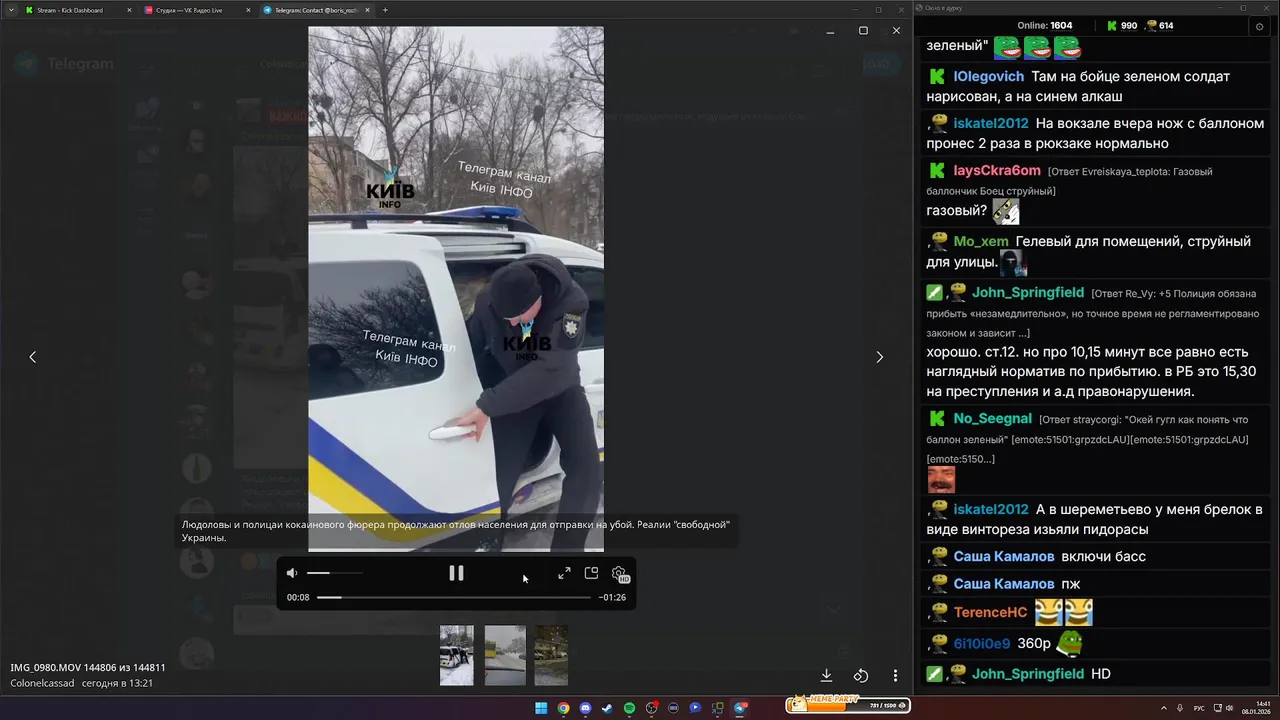Click Саша Камалов's 'включи басс' message
The width and height of the screenshot is (1280, 720).
pos(1103,556)
